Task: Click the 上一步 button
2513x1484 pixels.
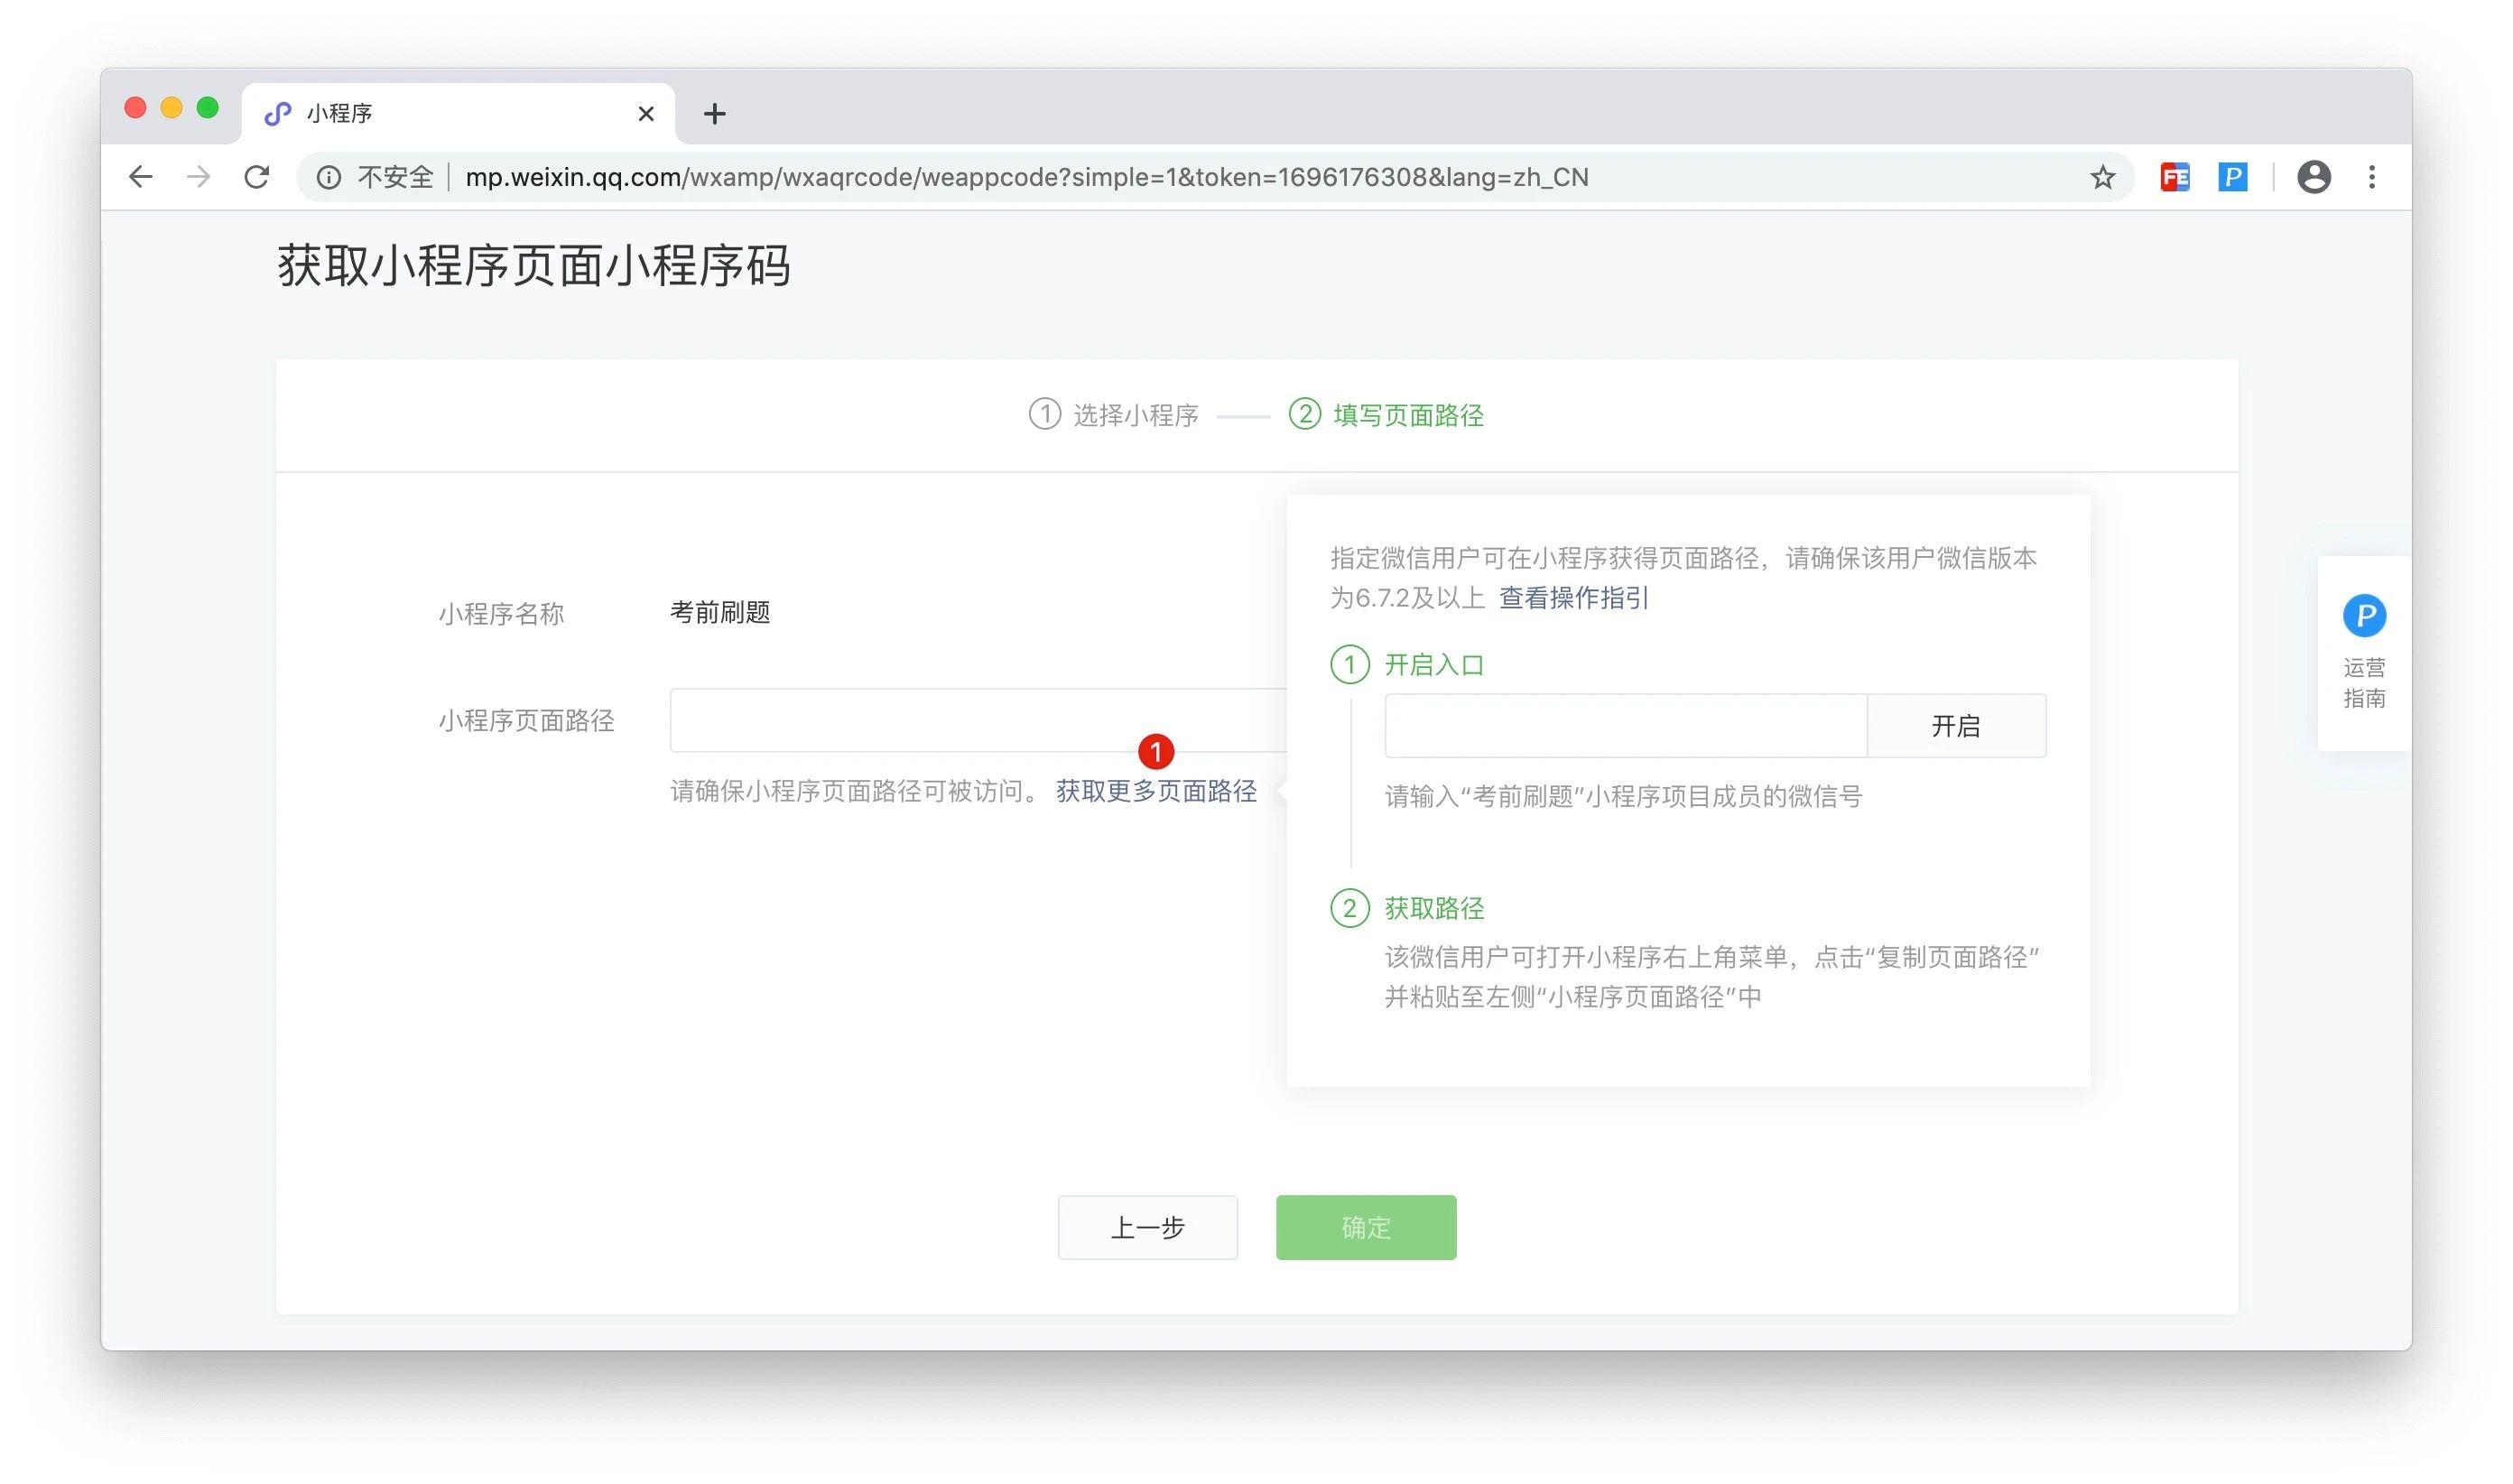Action: pos(1147,1227)
